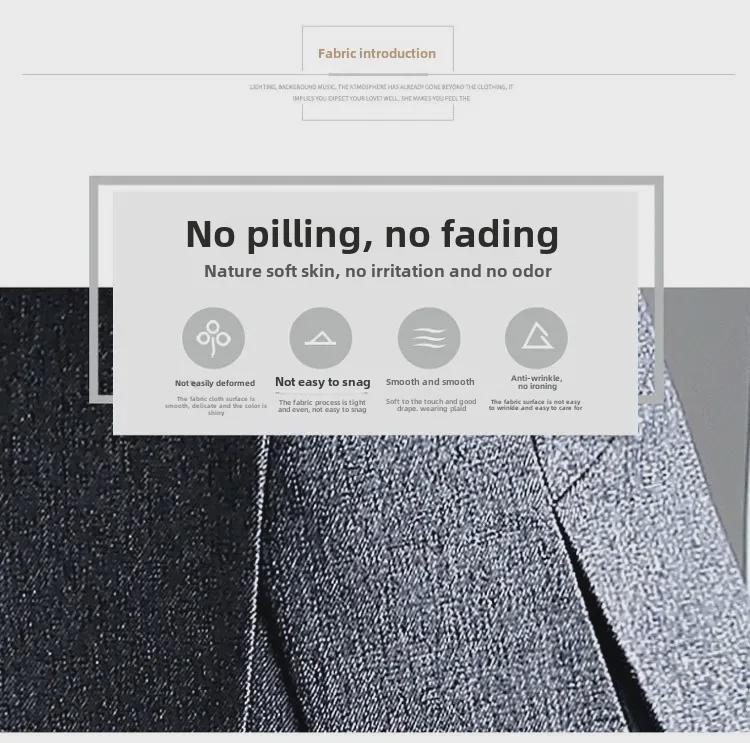This screenshot has width=750, height=743.
Task: Click 'Nature soft skin, no irritation' subtitle
Action: point(378,271)
